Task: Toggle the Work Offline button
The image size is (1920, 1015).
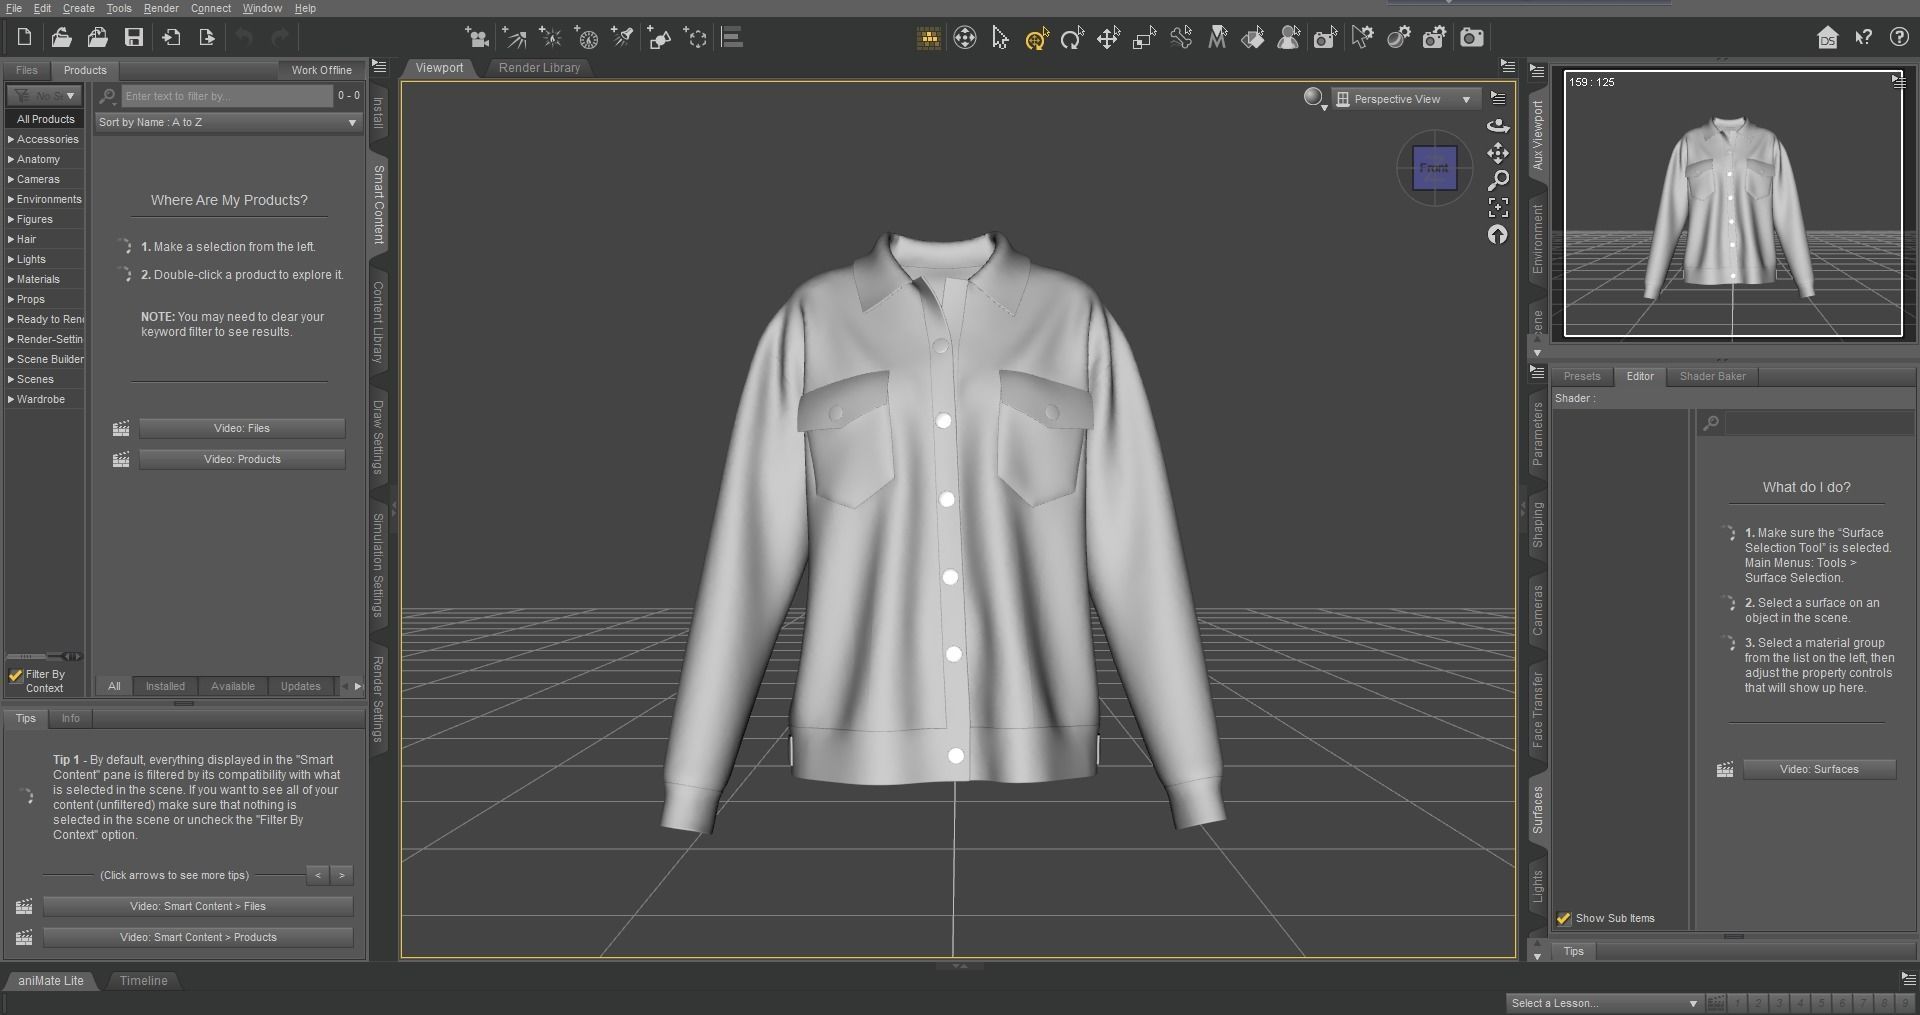Action: click(x=321, y=70)
